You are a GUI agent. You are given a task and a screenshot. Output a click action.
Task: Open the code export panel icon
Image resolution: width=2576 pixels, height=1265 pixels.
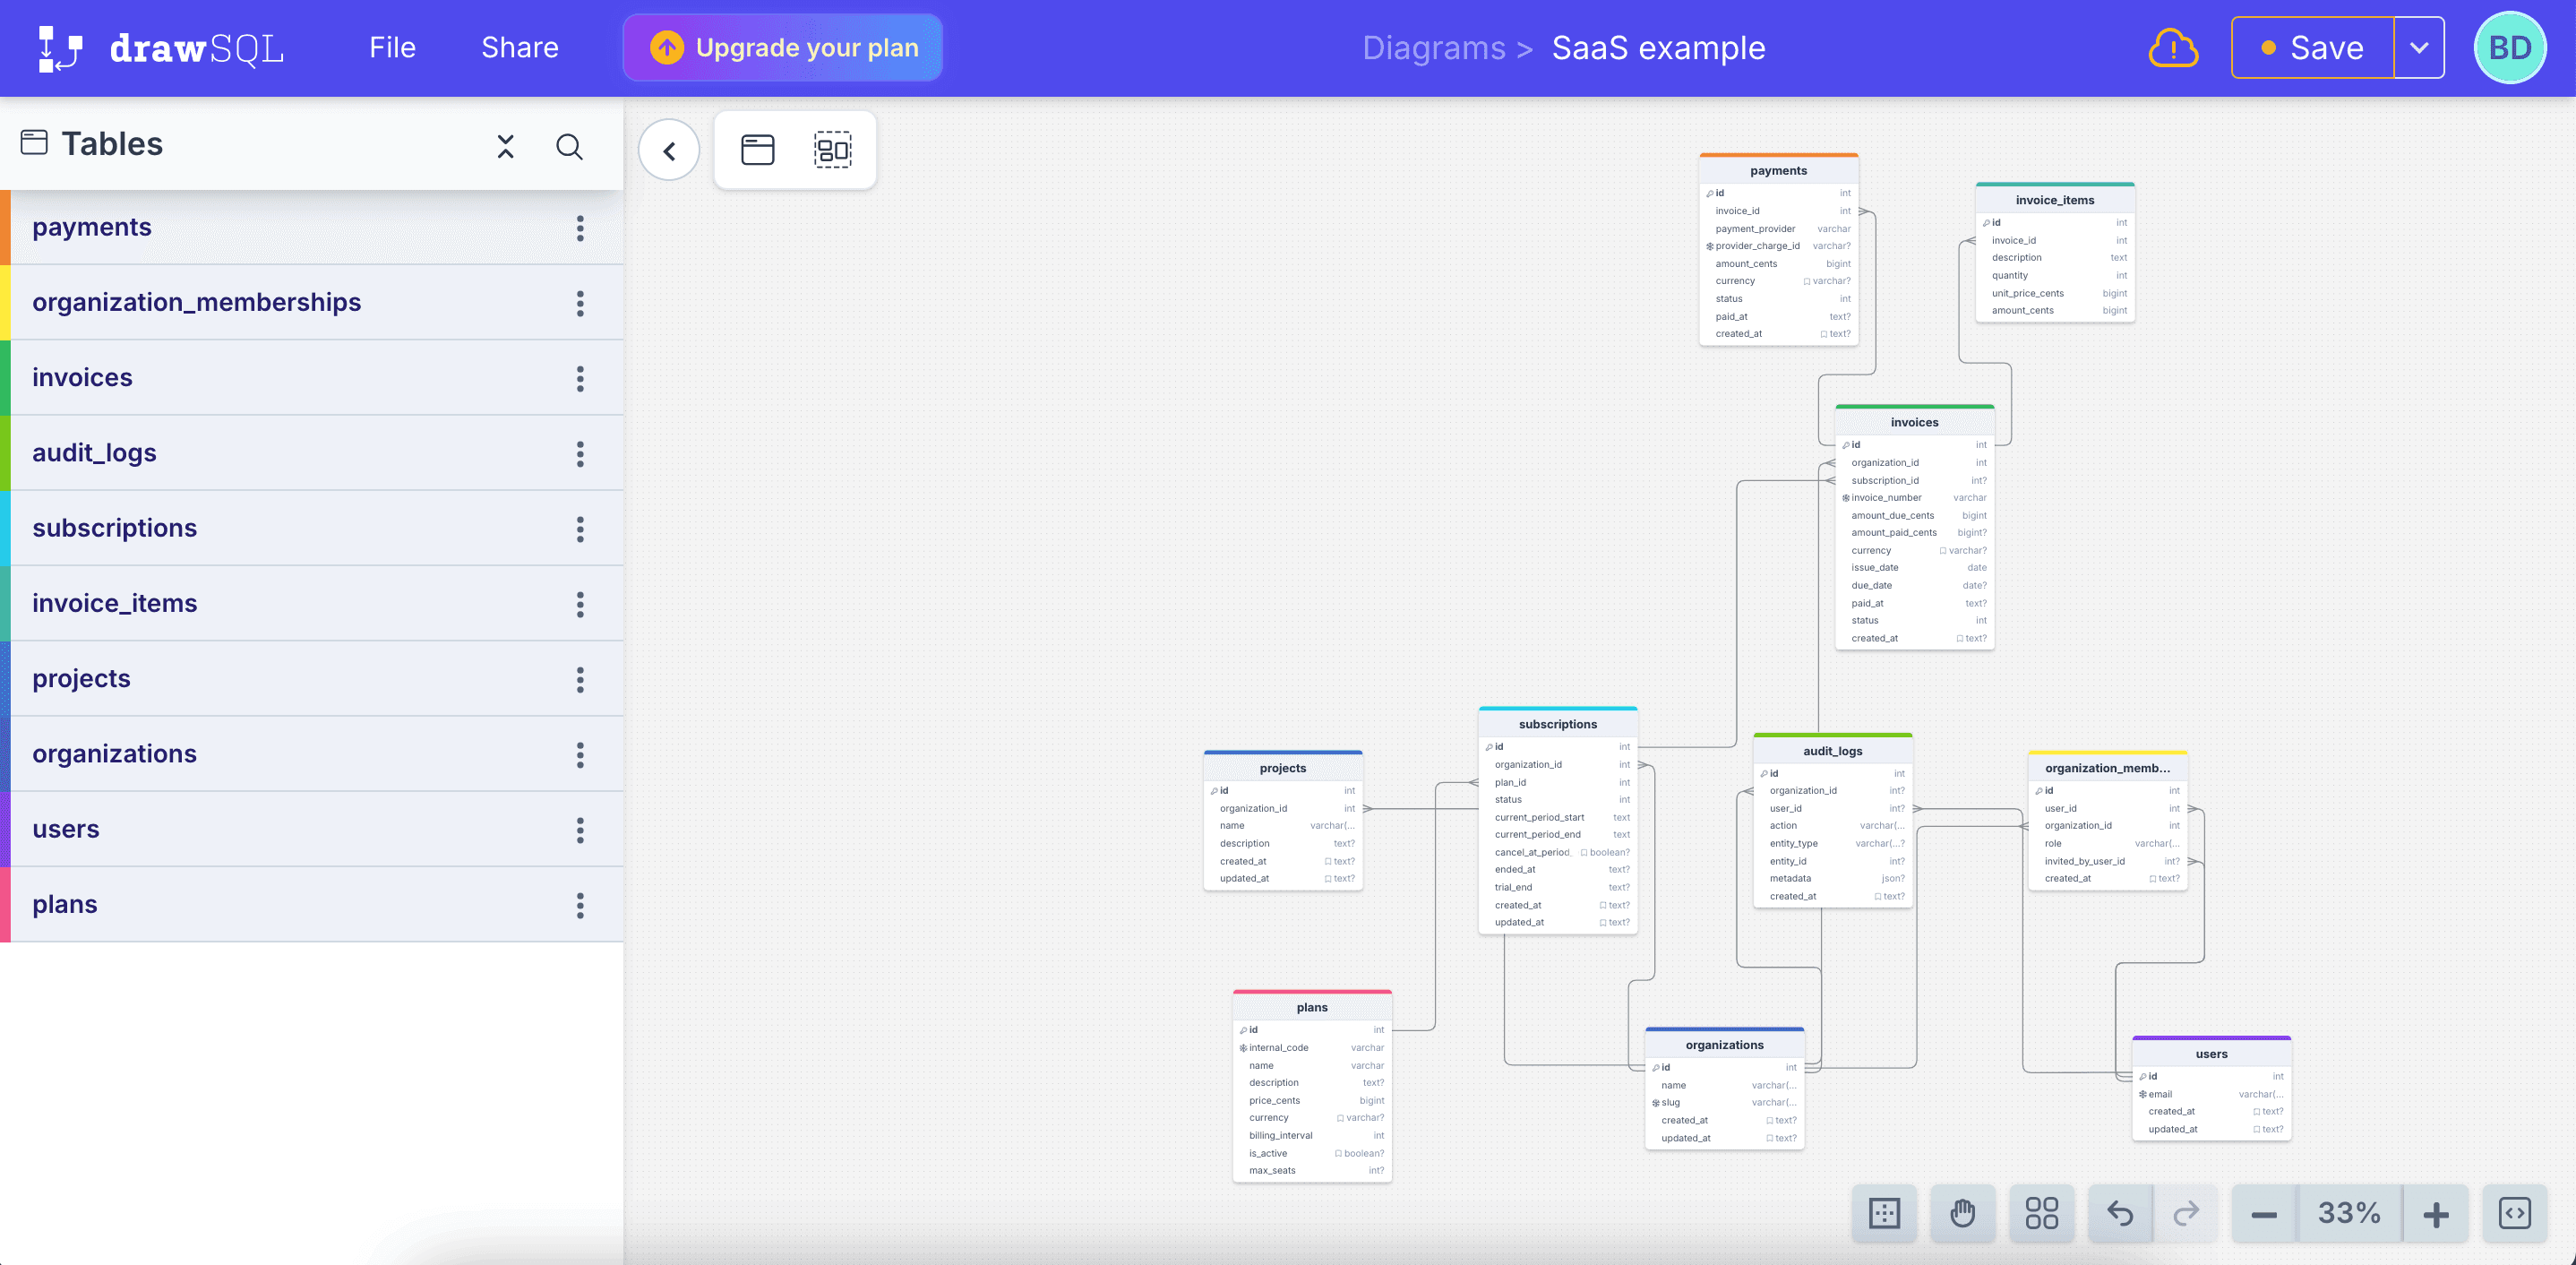coord(2514,1213)
